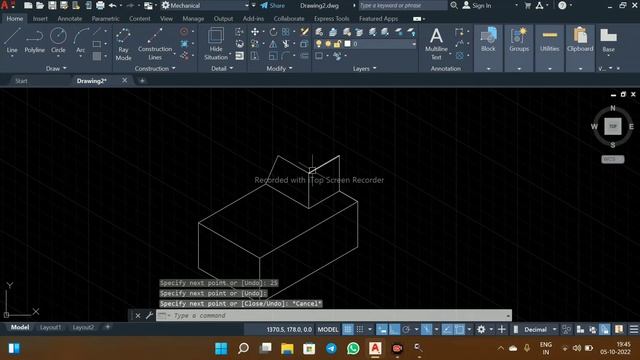Open the Mechanical workspace dropdown
The width and height of the screenshot is (640, 360).
coord(205,5)
